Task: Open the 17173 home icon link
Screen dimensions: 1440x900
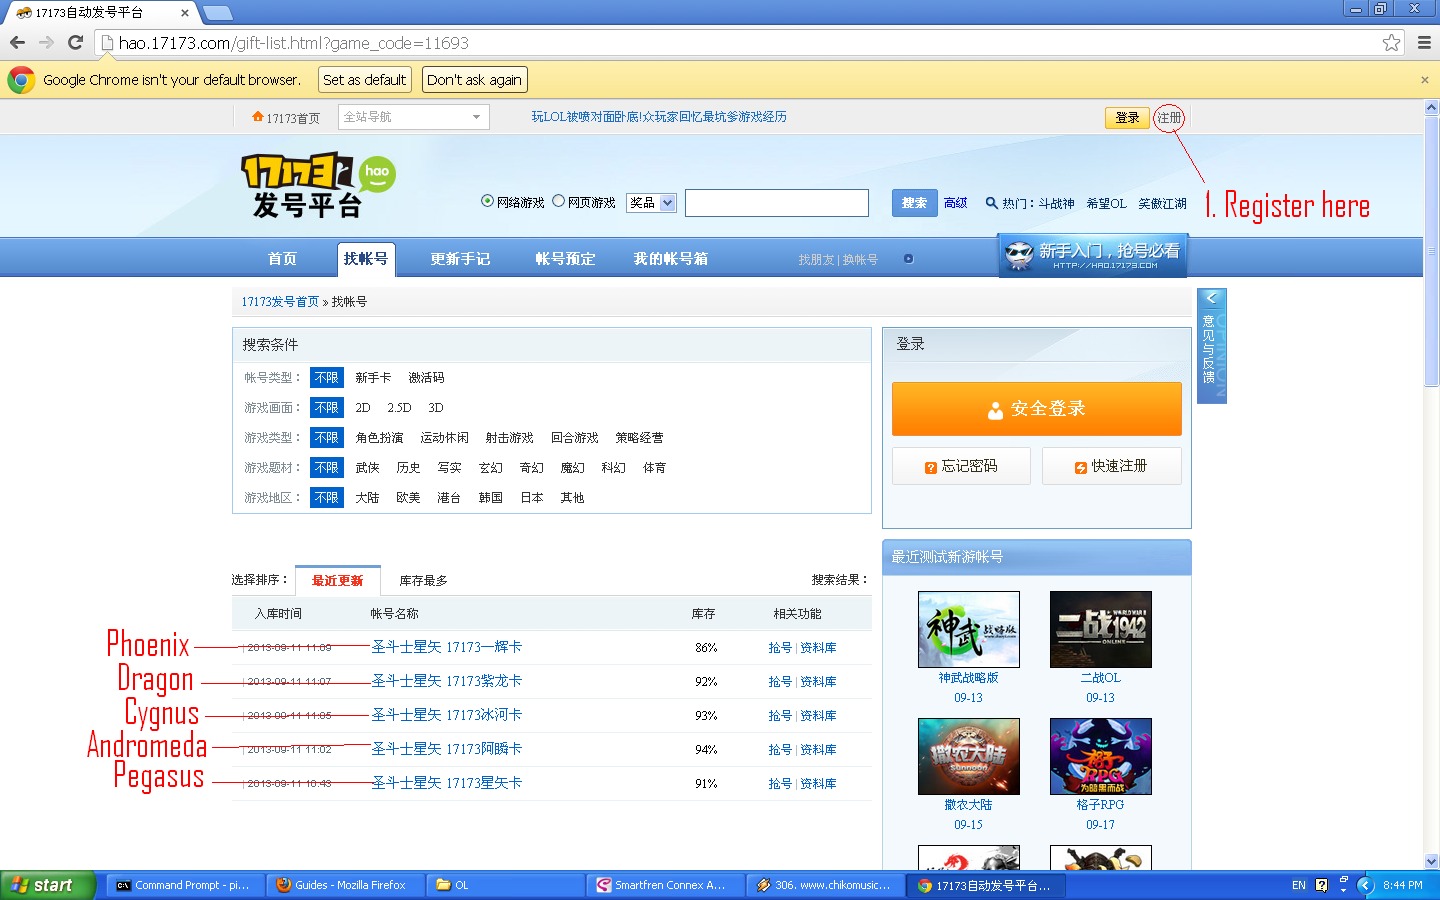Action: click(x=286, y=117)
